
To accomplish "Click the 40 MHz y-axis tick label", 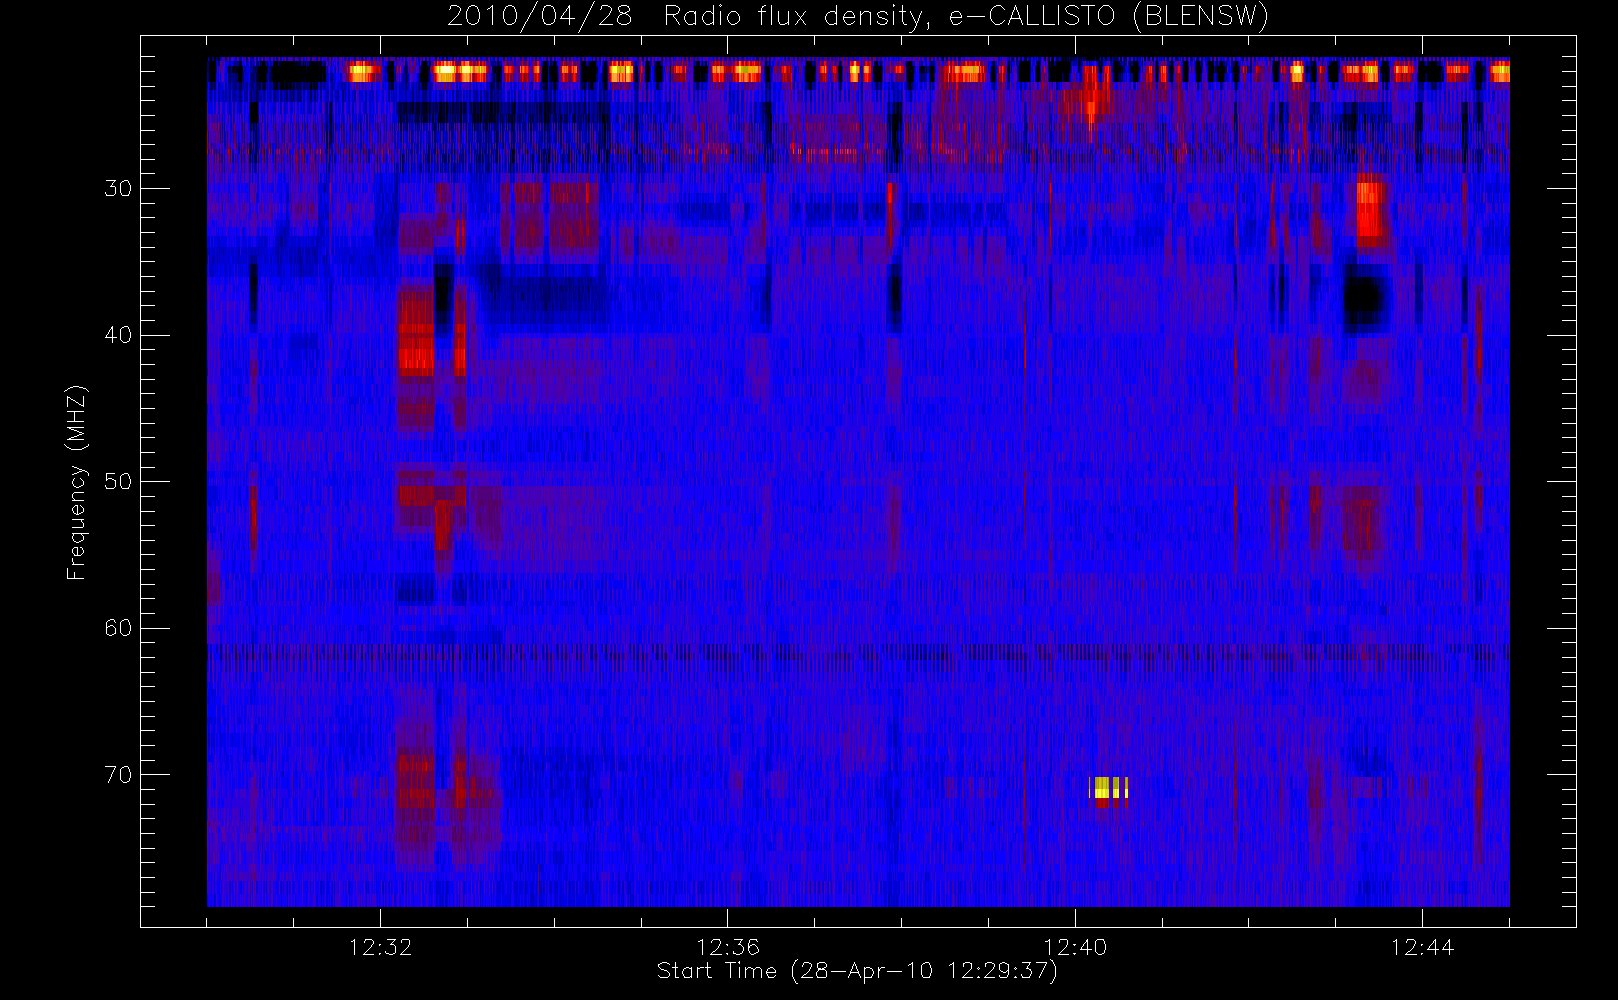I will [x=118, y=335].
